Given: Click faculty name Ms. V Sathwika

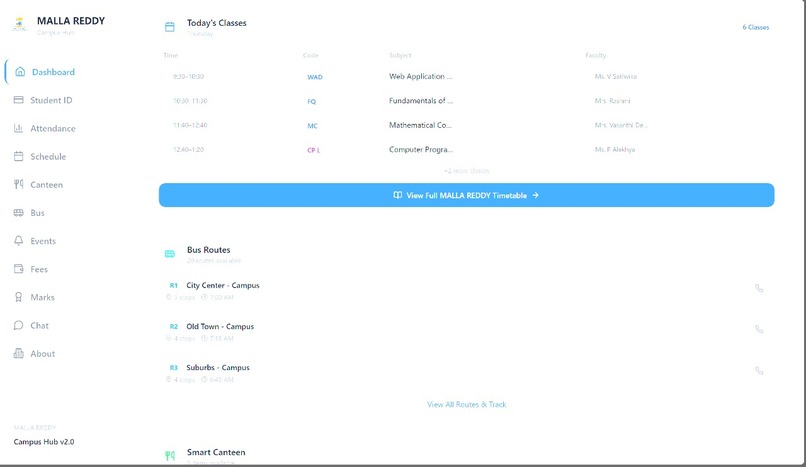Looking at the screenshot, I should coord(616,76).
